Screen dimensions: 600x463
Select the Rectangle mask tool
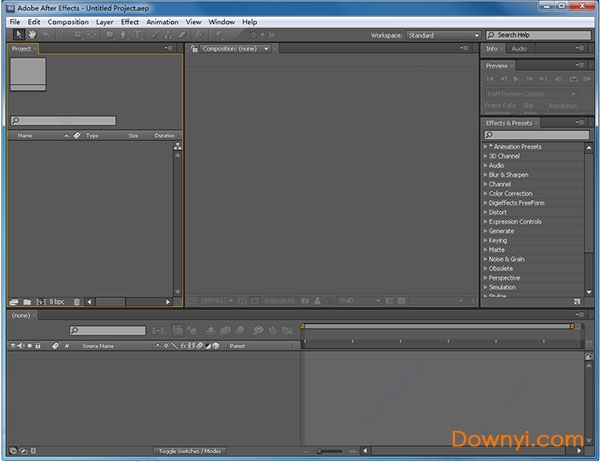109,35
